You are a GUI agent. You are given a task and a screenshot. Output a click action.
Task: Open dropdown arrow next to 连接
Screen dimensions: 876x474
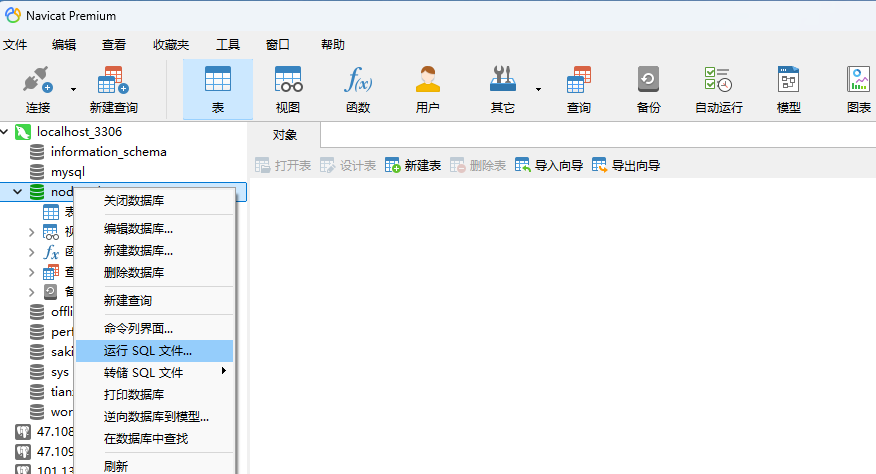[x=73, y=89]
